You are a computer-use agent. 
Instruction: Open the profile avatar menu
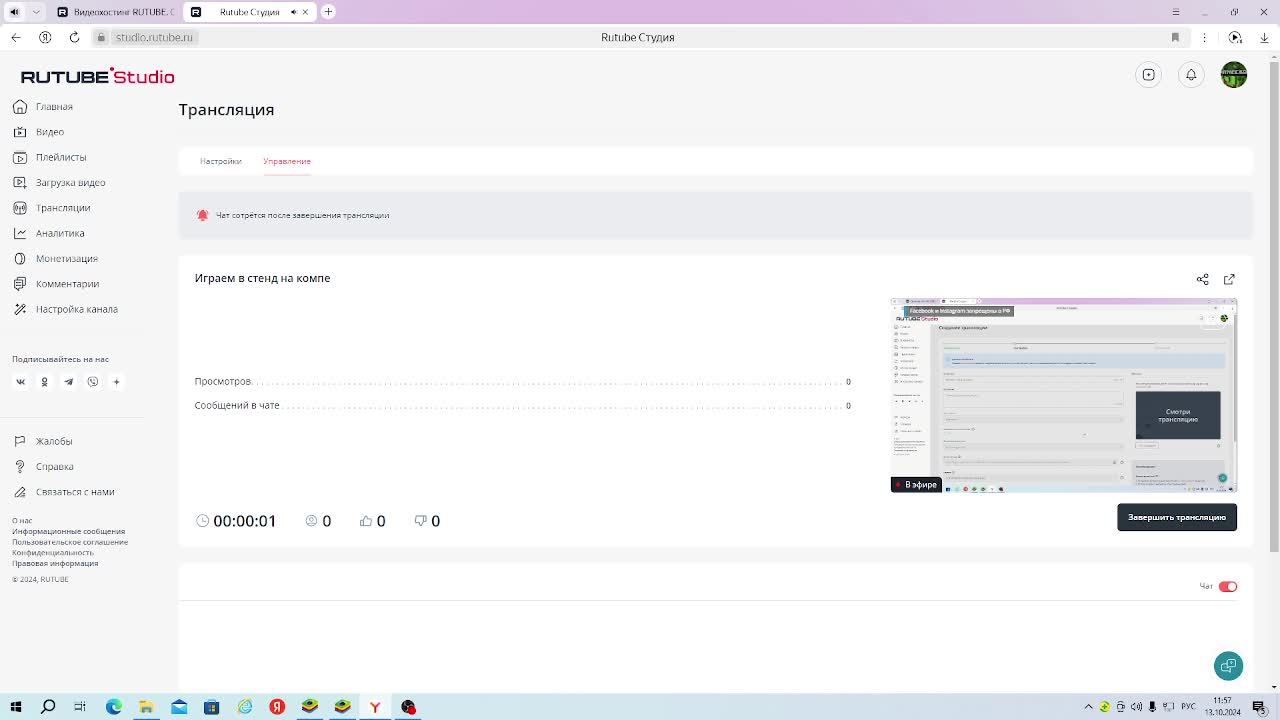pos(1234,75)
